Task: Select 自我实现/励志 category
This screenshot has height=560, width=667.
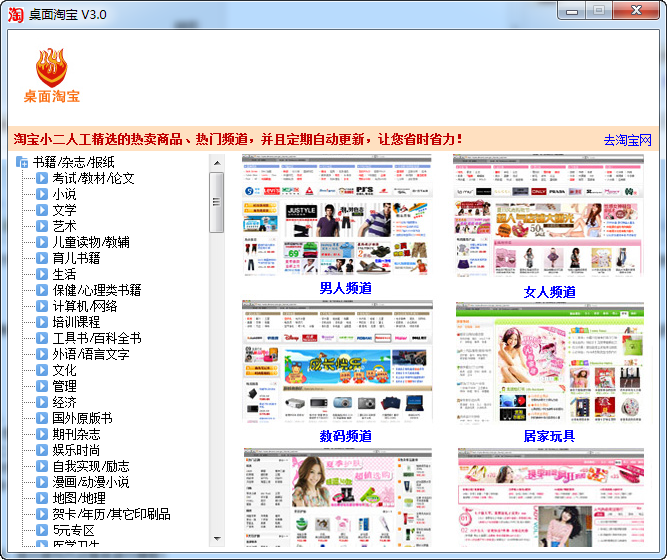Action: 91,466
